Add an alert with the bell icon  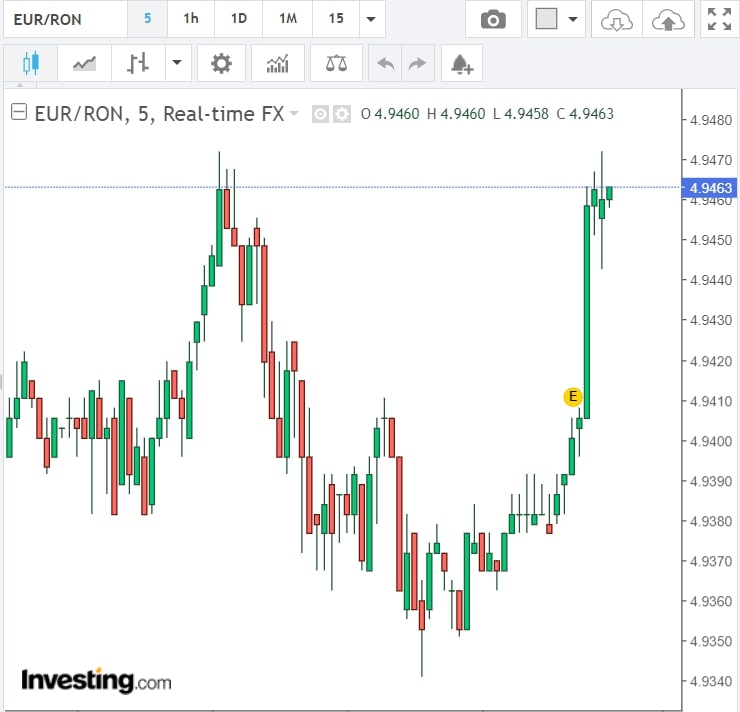(460, 65)
